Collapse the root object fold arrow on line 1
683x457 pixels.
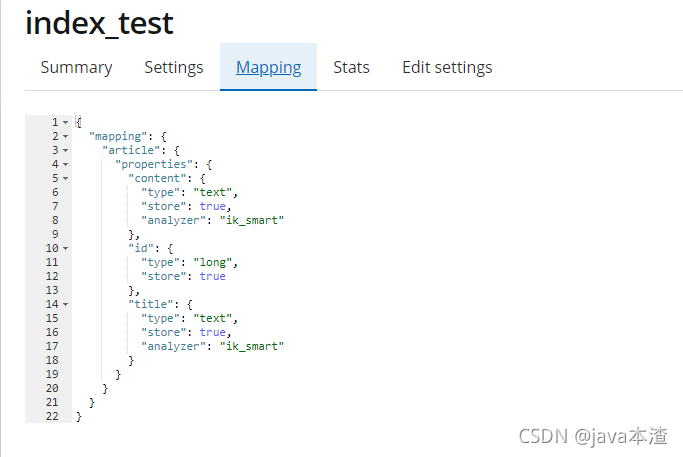coord(65,122)
